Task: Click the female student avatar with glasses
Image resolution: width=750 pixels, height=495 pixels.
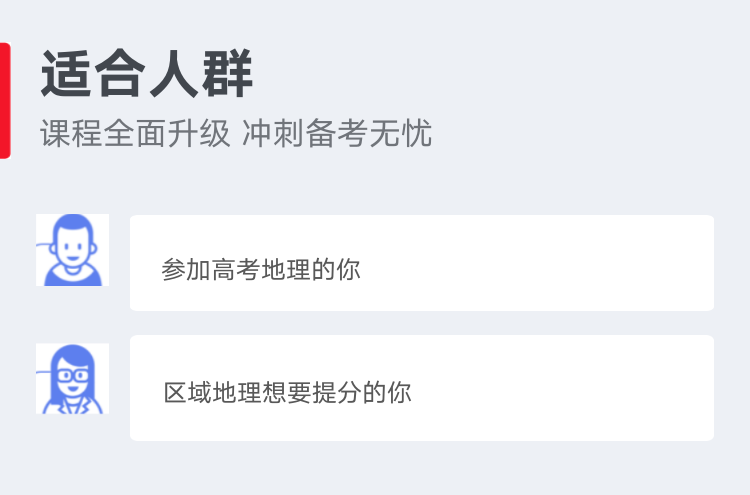Action: point(72,379)
